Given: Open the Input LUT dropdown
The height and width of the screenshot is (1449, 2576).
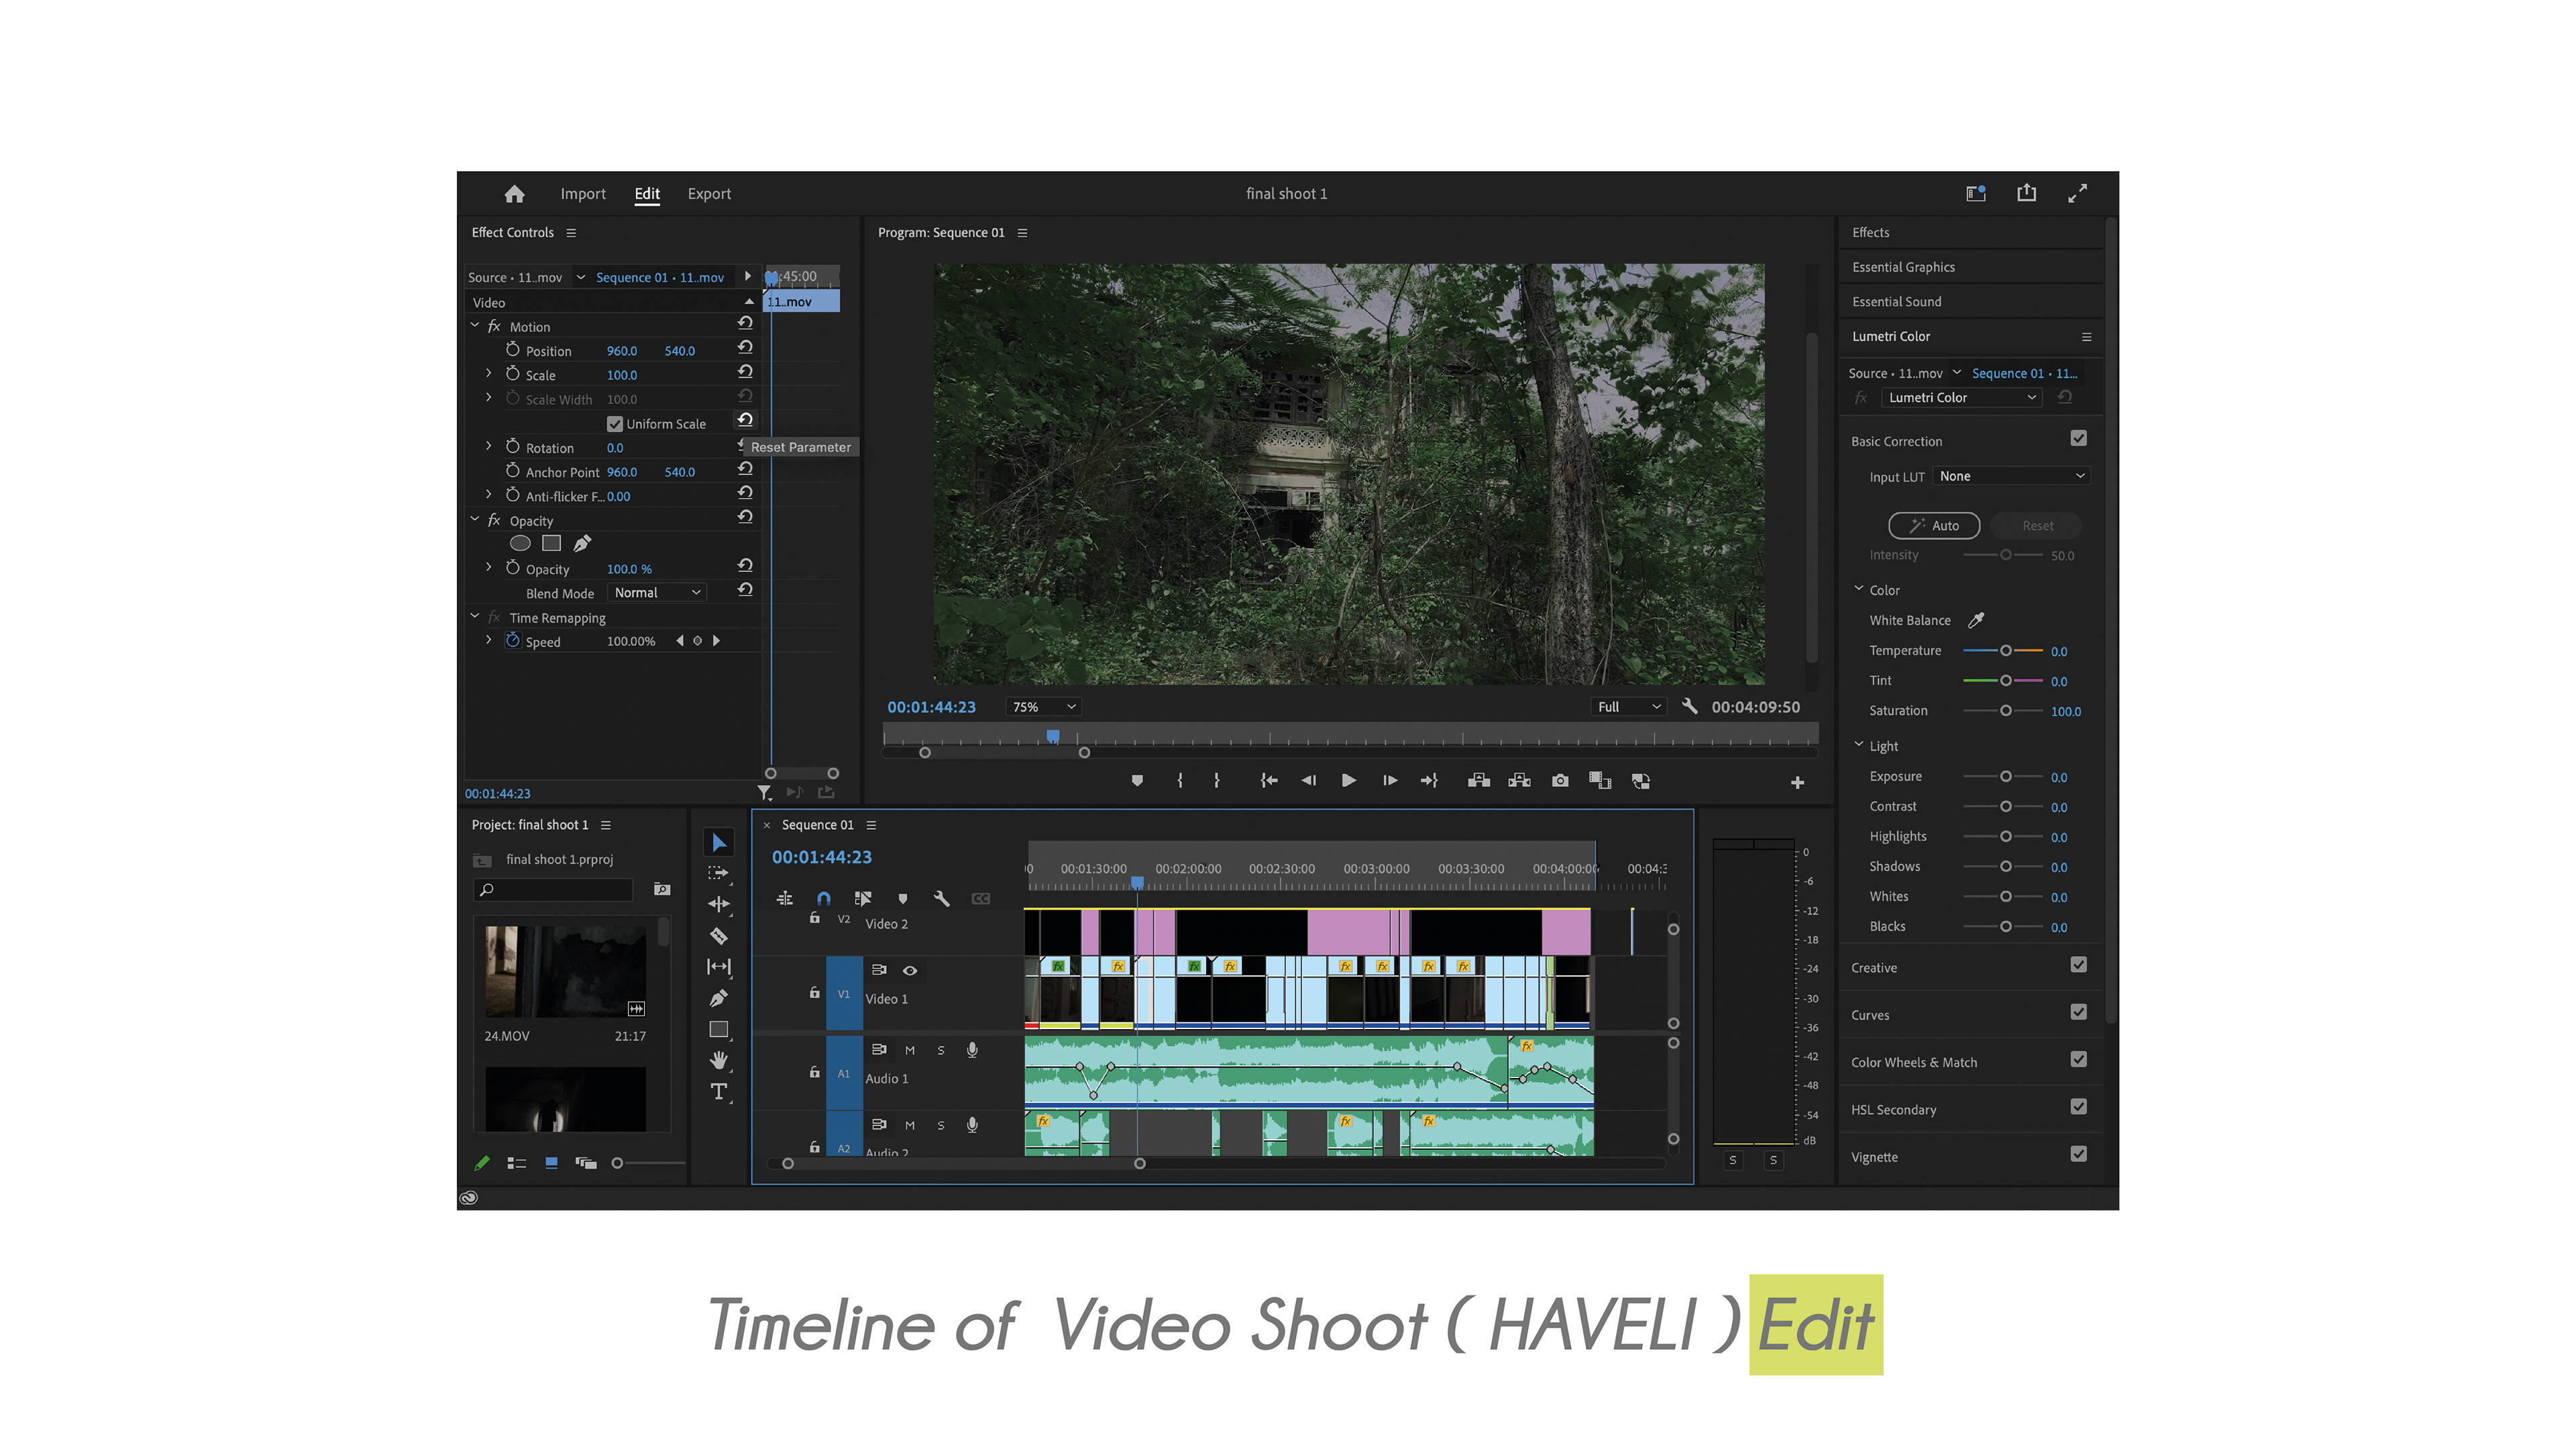Looking at the screenshot, I should point(2011,476).
